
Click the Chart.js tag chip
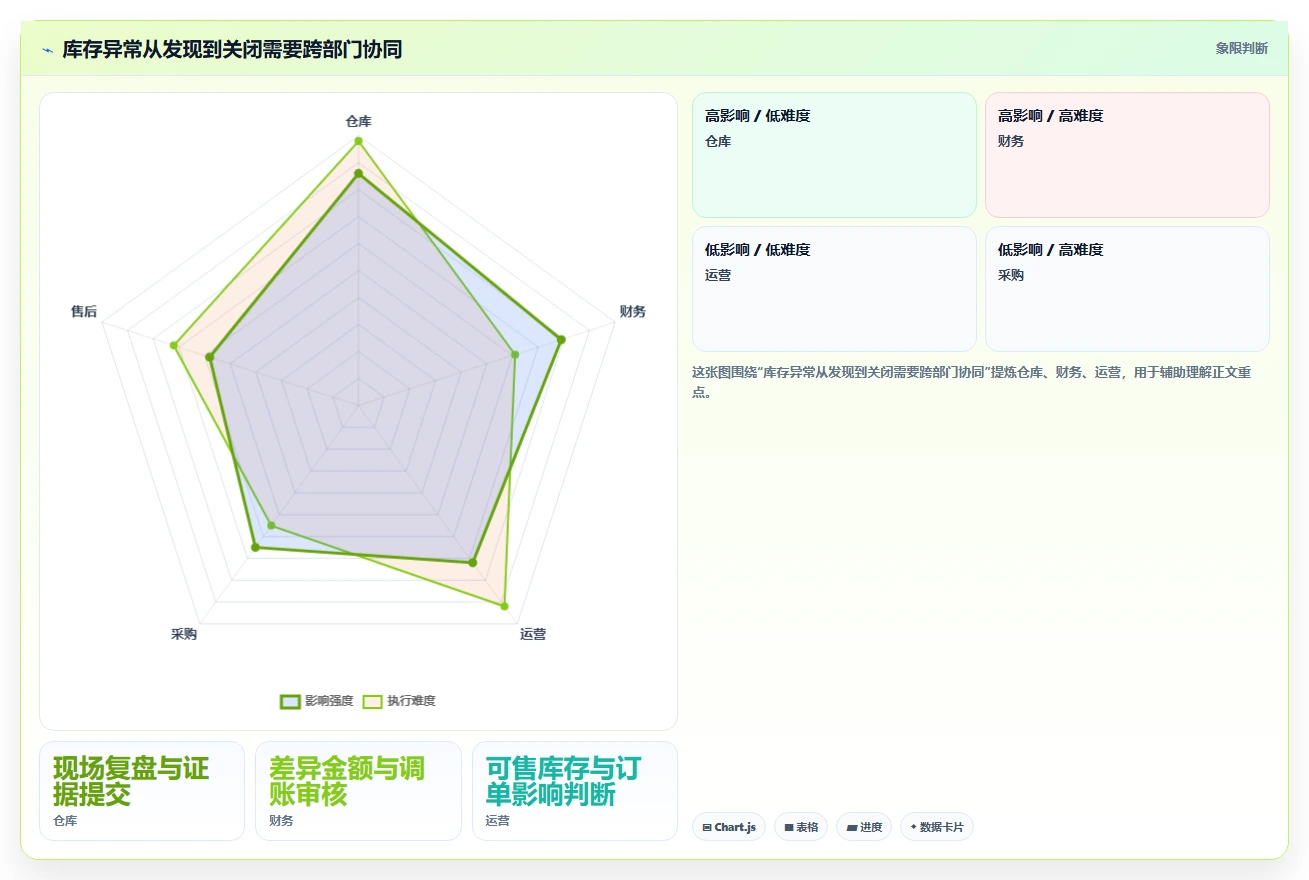point(729,827)
